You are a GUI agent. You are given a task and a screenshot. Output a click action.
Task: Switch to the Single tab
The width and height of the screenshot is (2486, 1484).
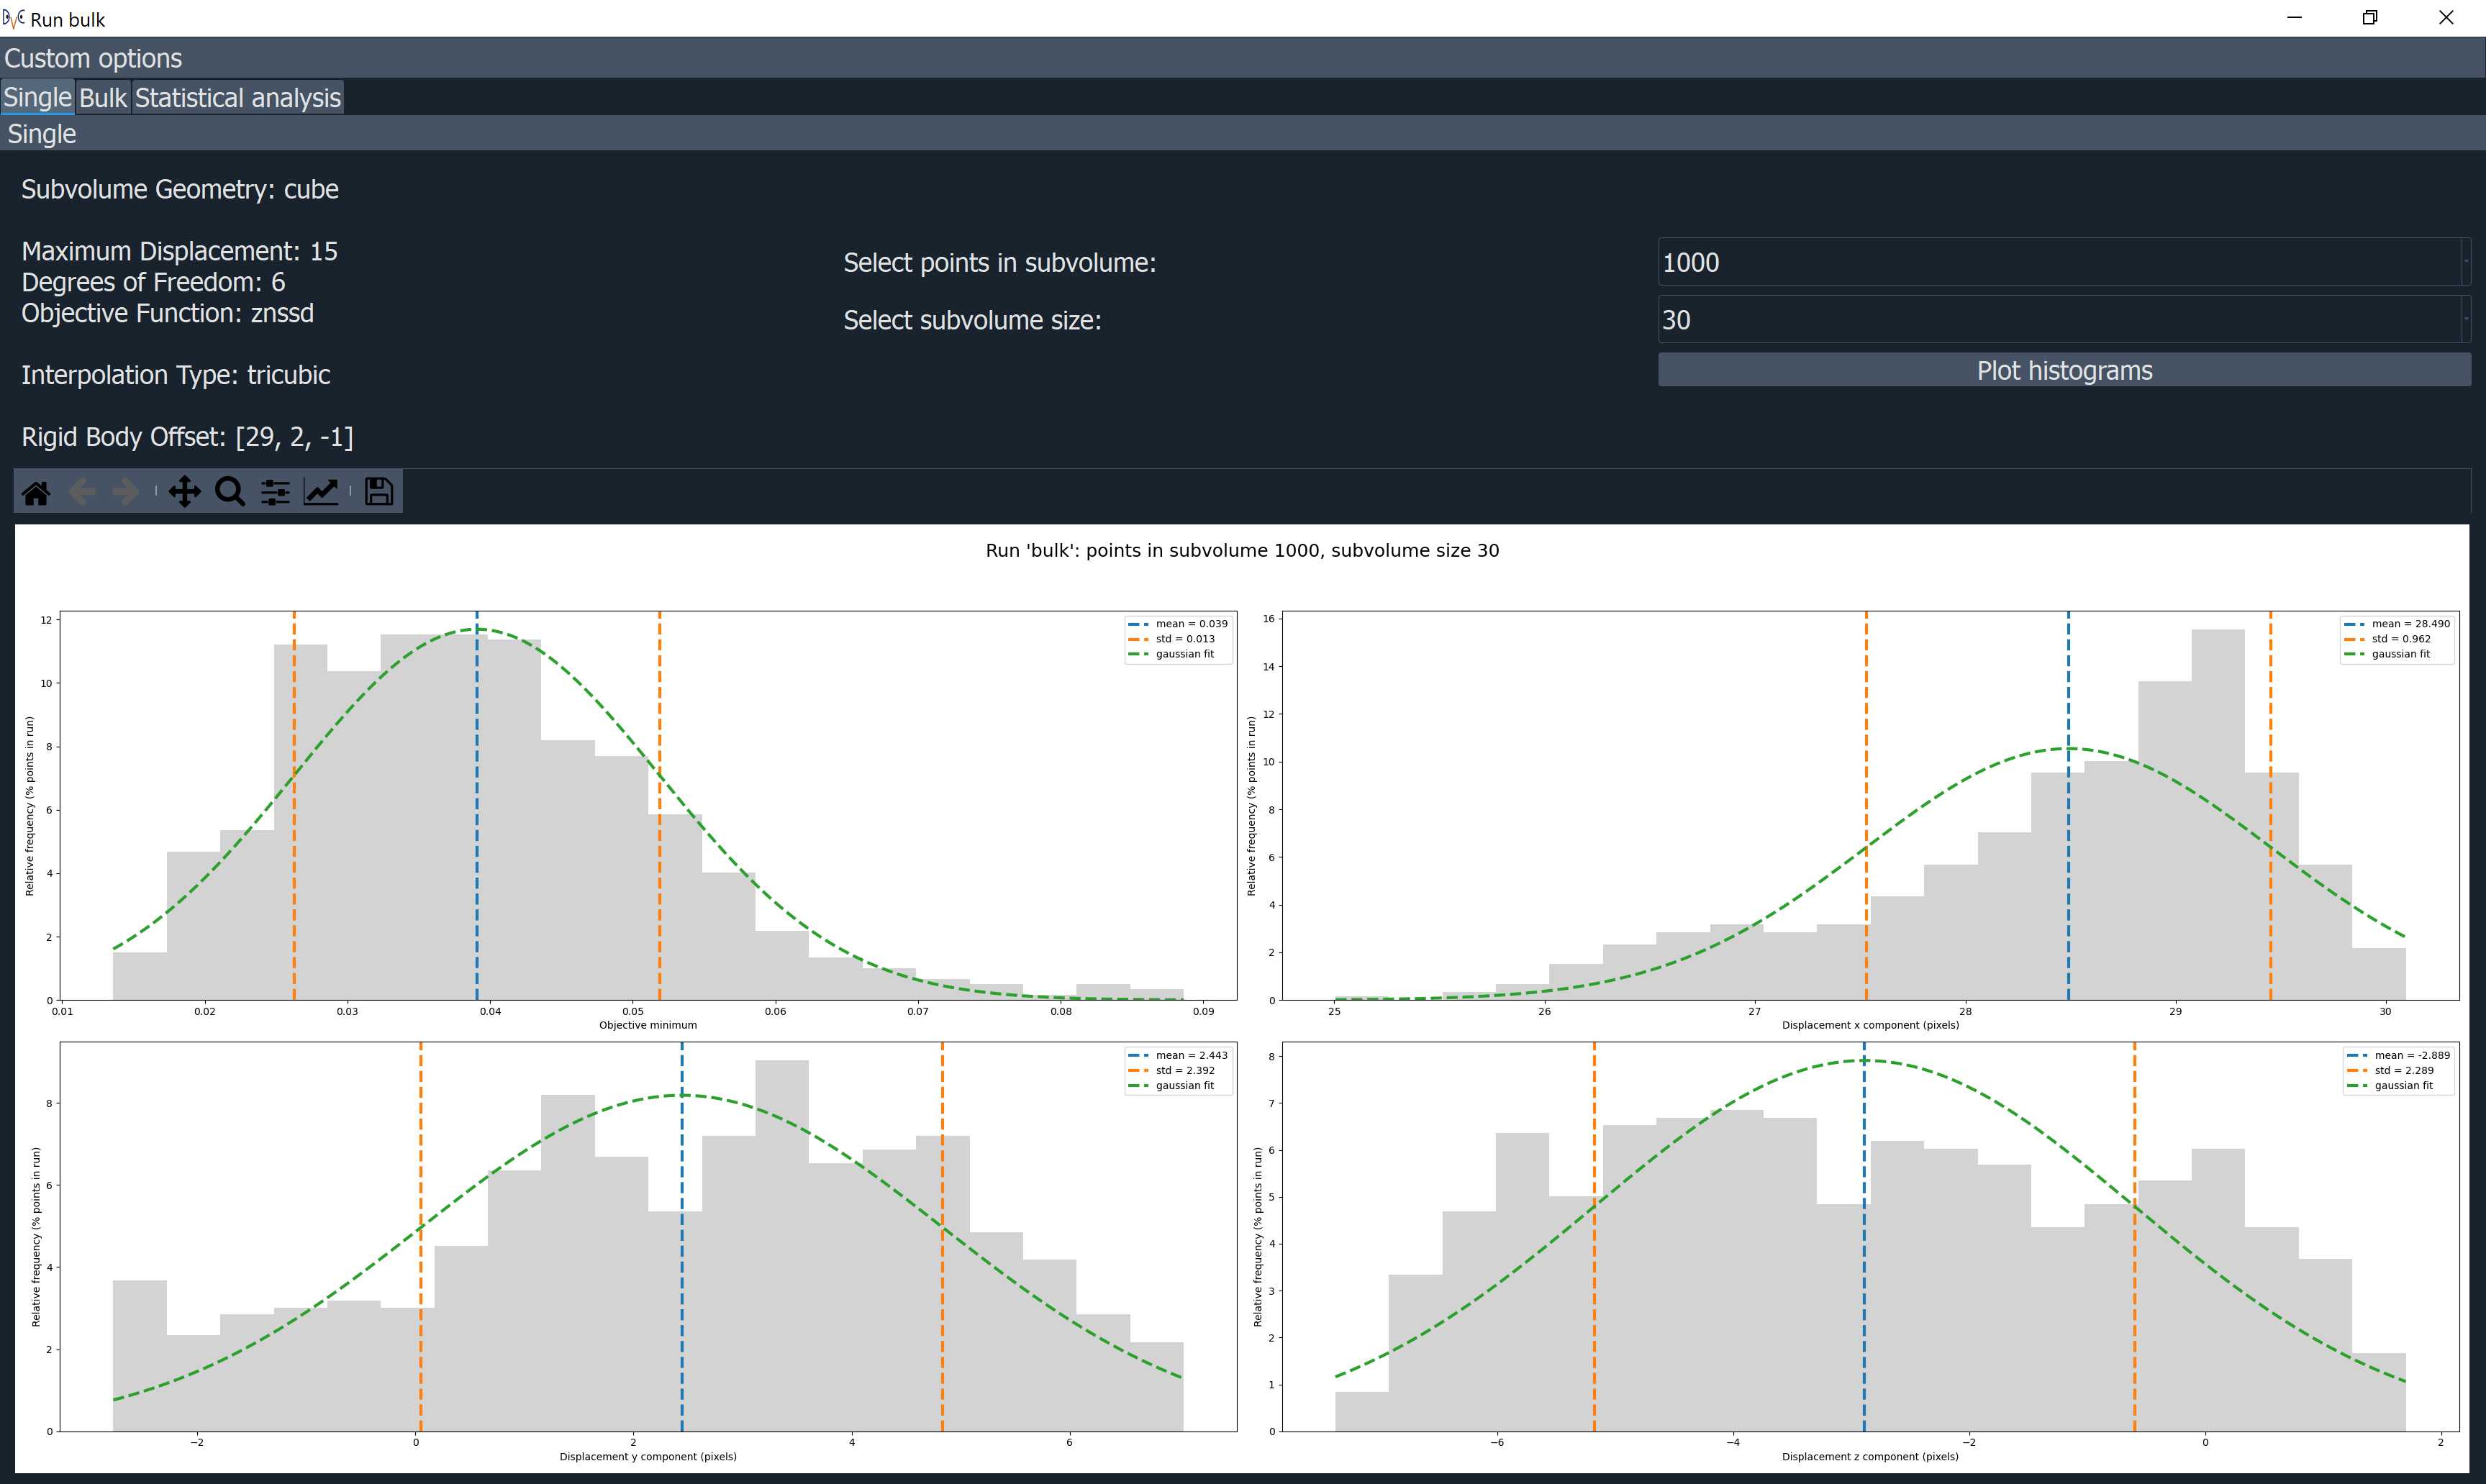pyautogui.click(x=37, y=98)
